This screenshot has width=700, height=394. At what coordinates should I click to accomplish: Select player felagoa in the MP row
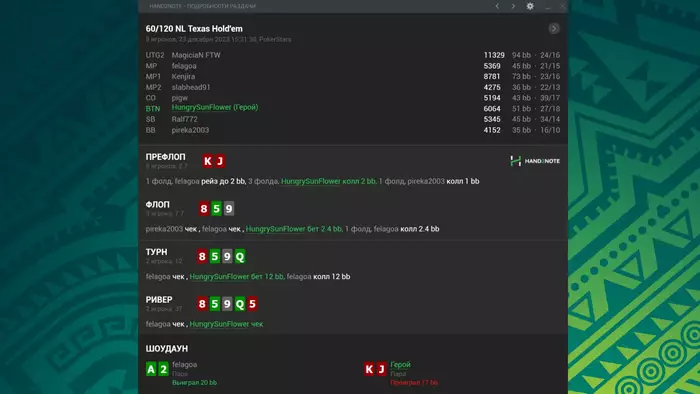click(184, 66)
